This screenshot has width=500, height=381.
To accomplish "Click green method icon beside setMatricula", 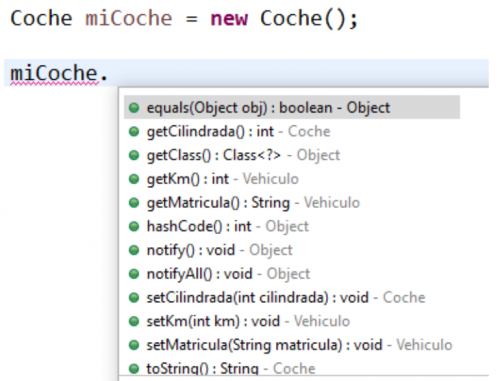I will pos(134,345).
